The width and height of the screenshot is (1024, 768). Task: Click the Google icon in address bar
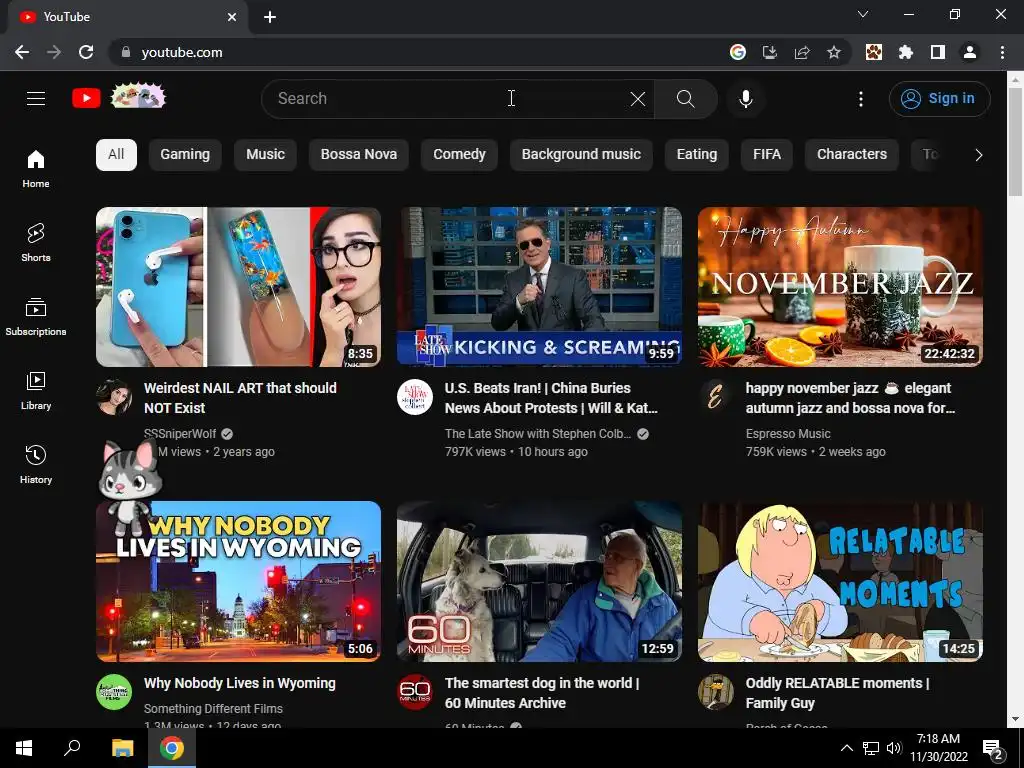738,52
